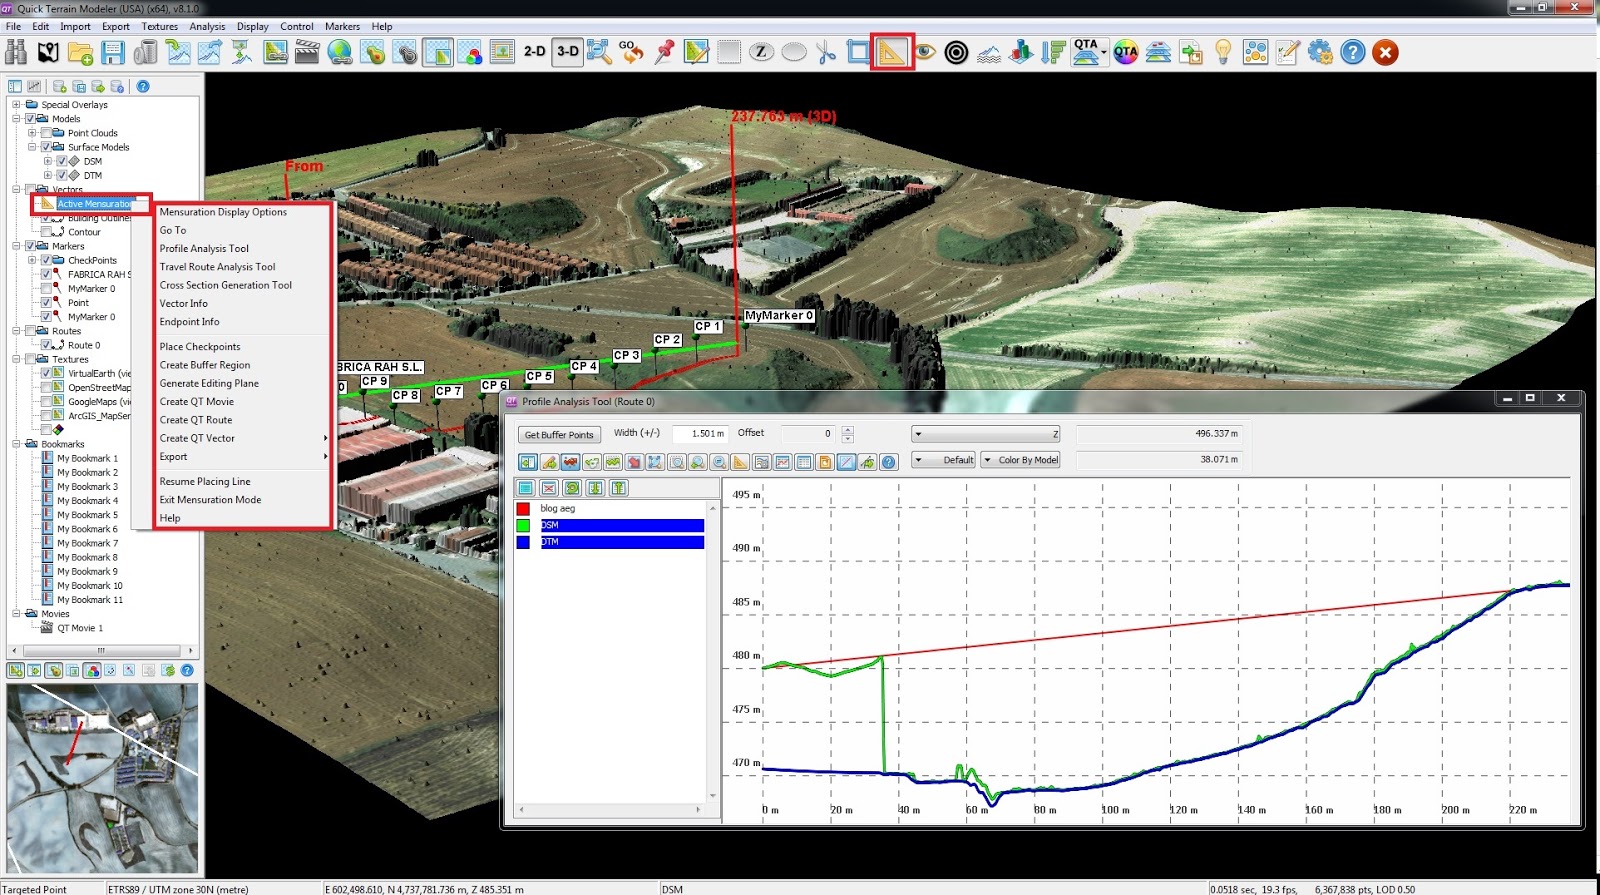Click red X icon above profile legend
Screen dimensions: 1600x895
(x=549, y=488)
